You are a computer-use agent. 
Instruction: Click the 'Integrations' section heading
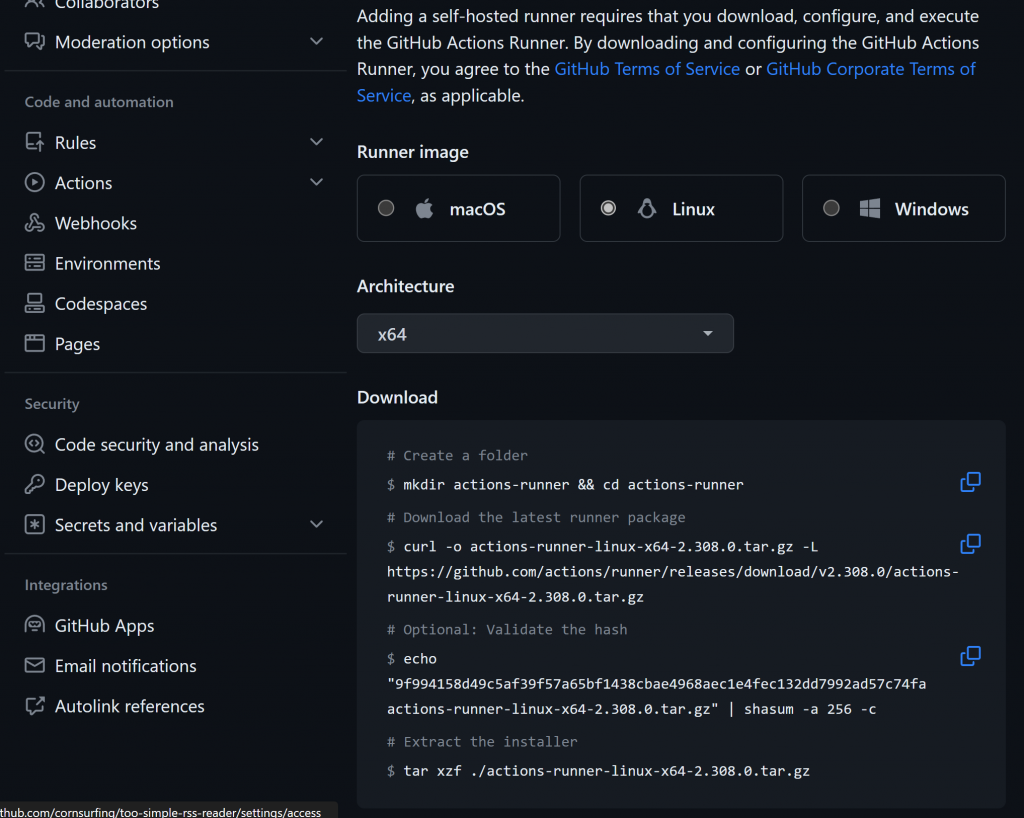point(66,585)
